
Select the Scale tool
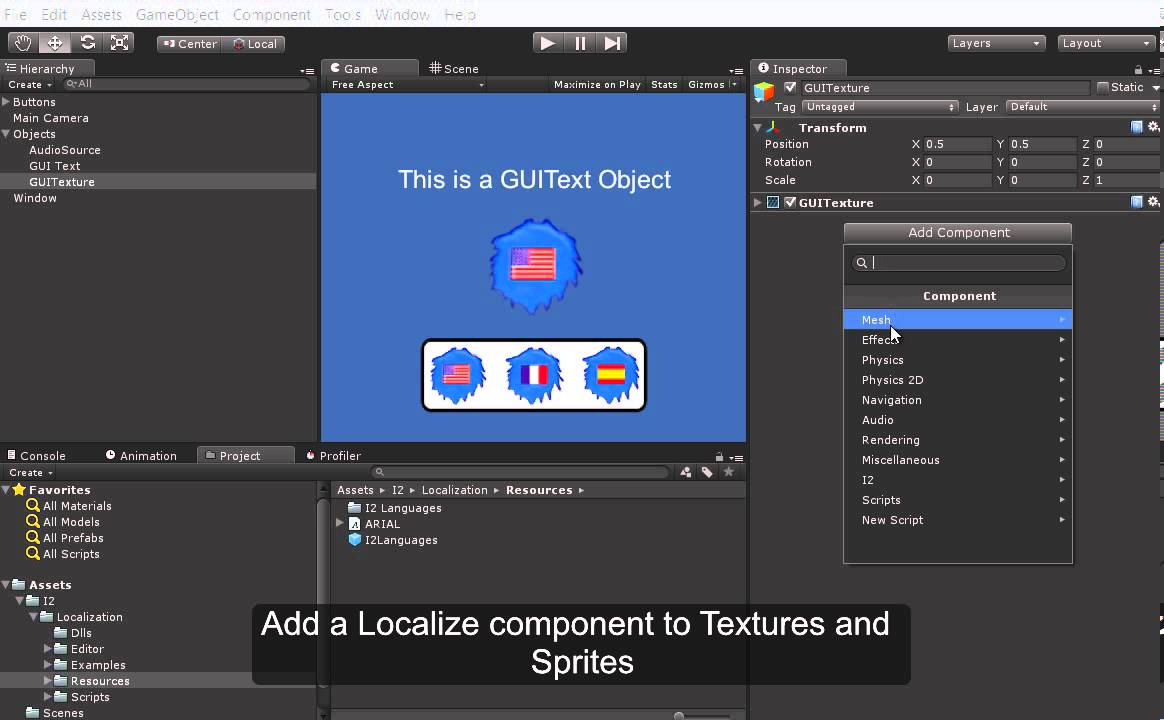pos(120,43)
